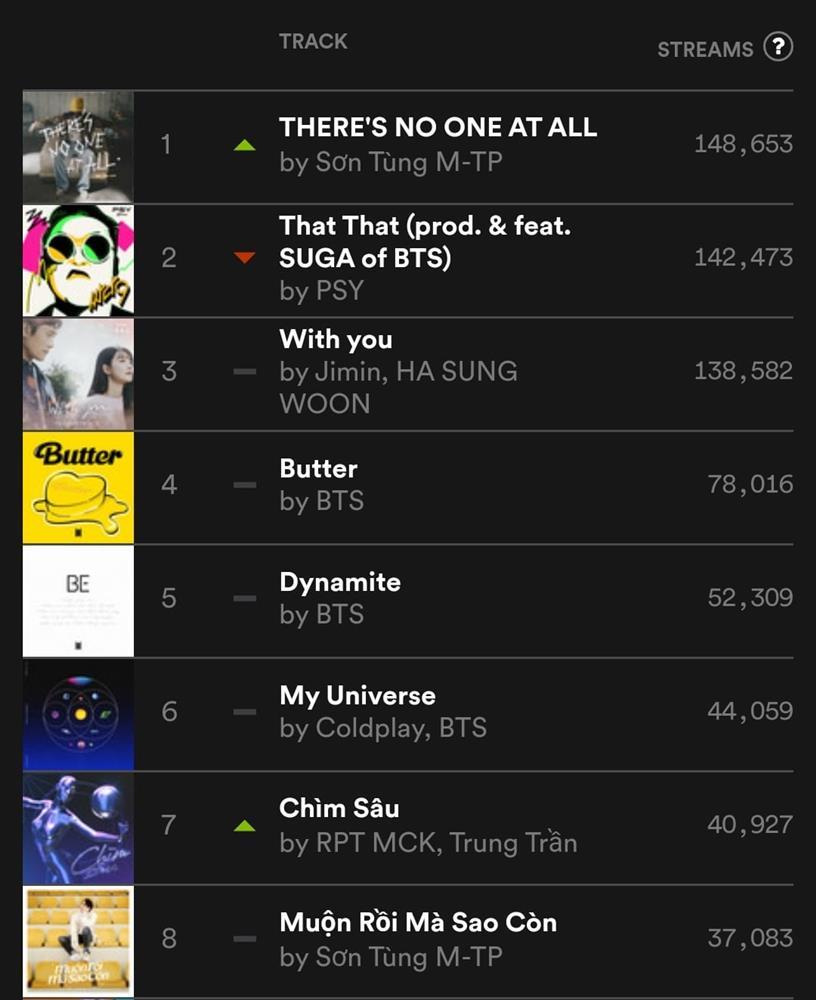Viewport: 816px width, 1000px height.
Task: Click the yellow Butter album cover
Action: tap(78, 486)
